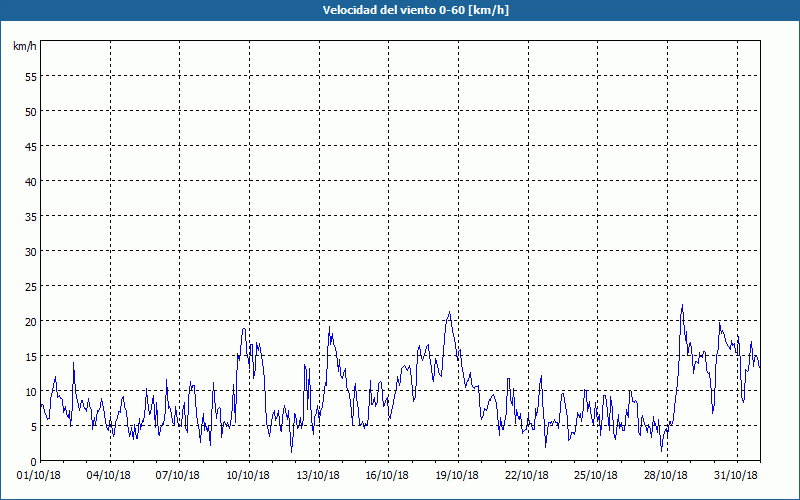The height and width of the screenshot is (500, 800).
Task: Click the highest wind peak after 28/10/18
Action: pos(682,306)
